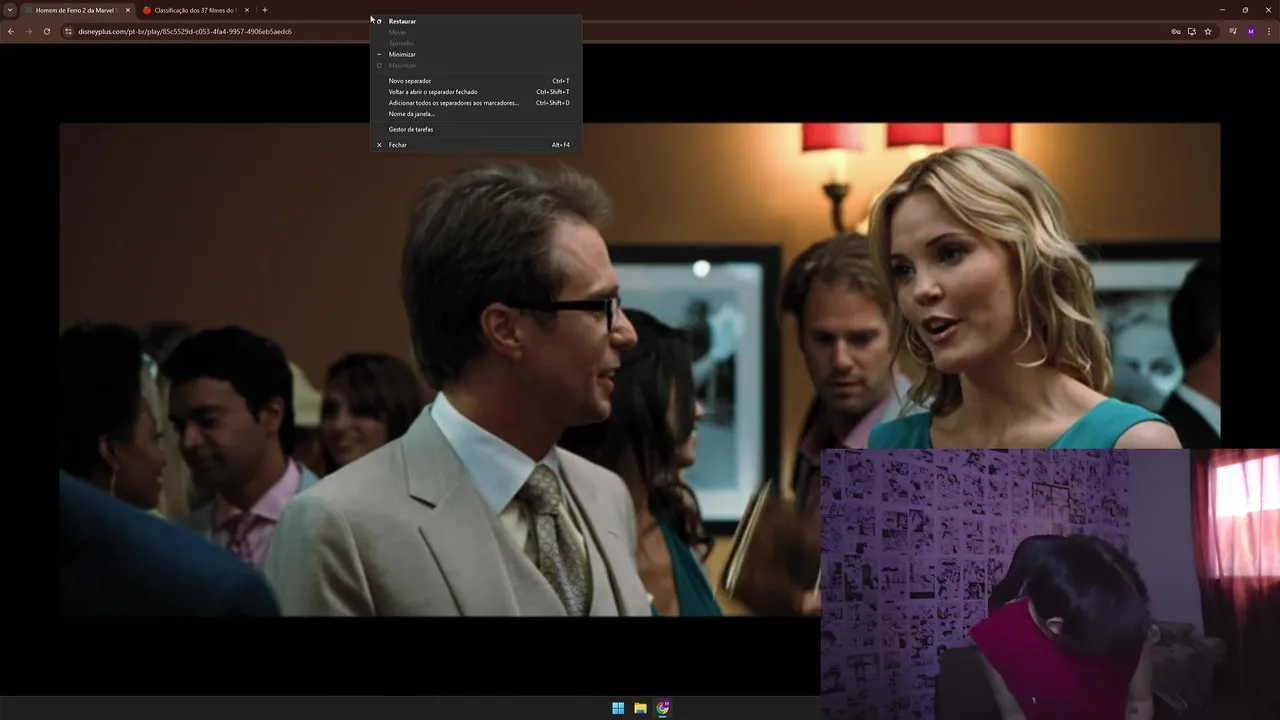Open the tab search dropdown arrow
This screenshot has height=720, width=1280.
[10, 10]
